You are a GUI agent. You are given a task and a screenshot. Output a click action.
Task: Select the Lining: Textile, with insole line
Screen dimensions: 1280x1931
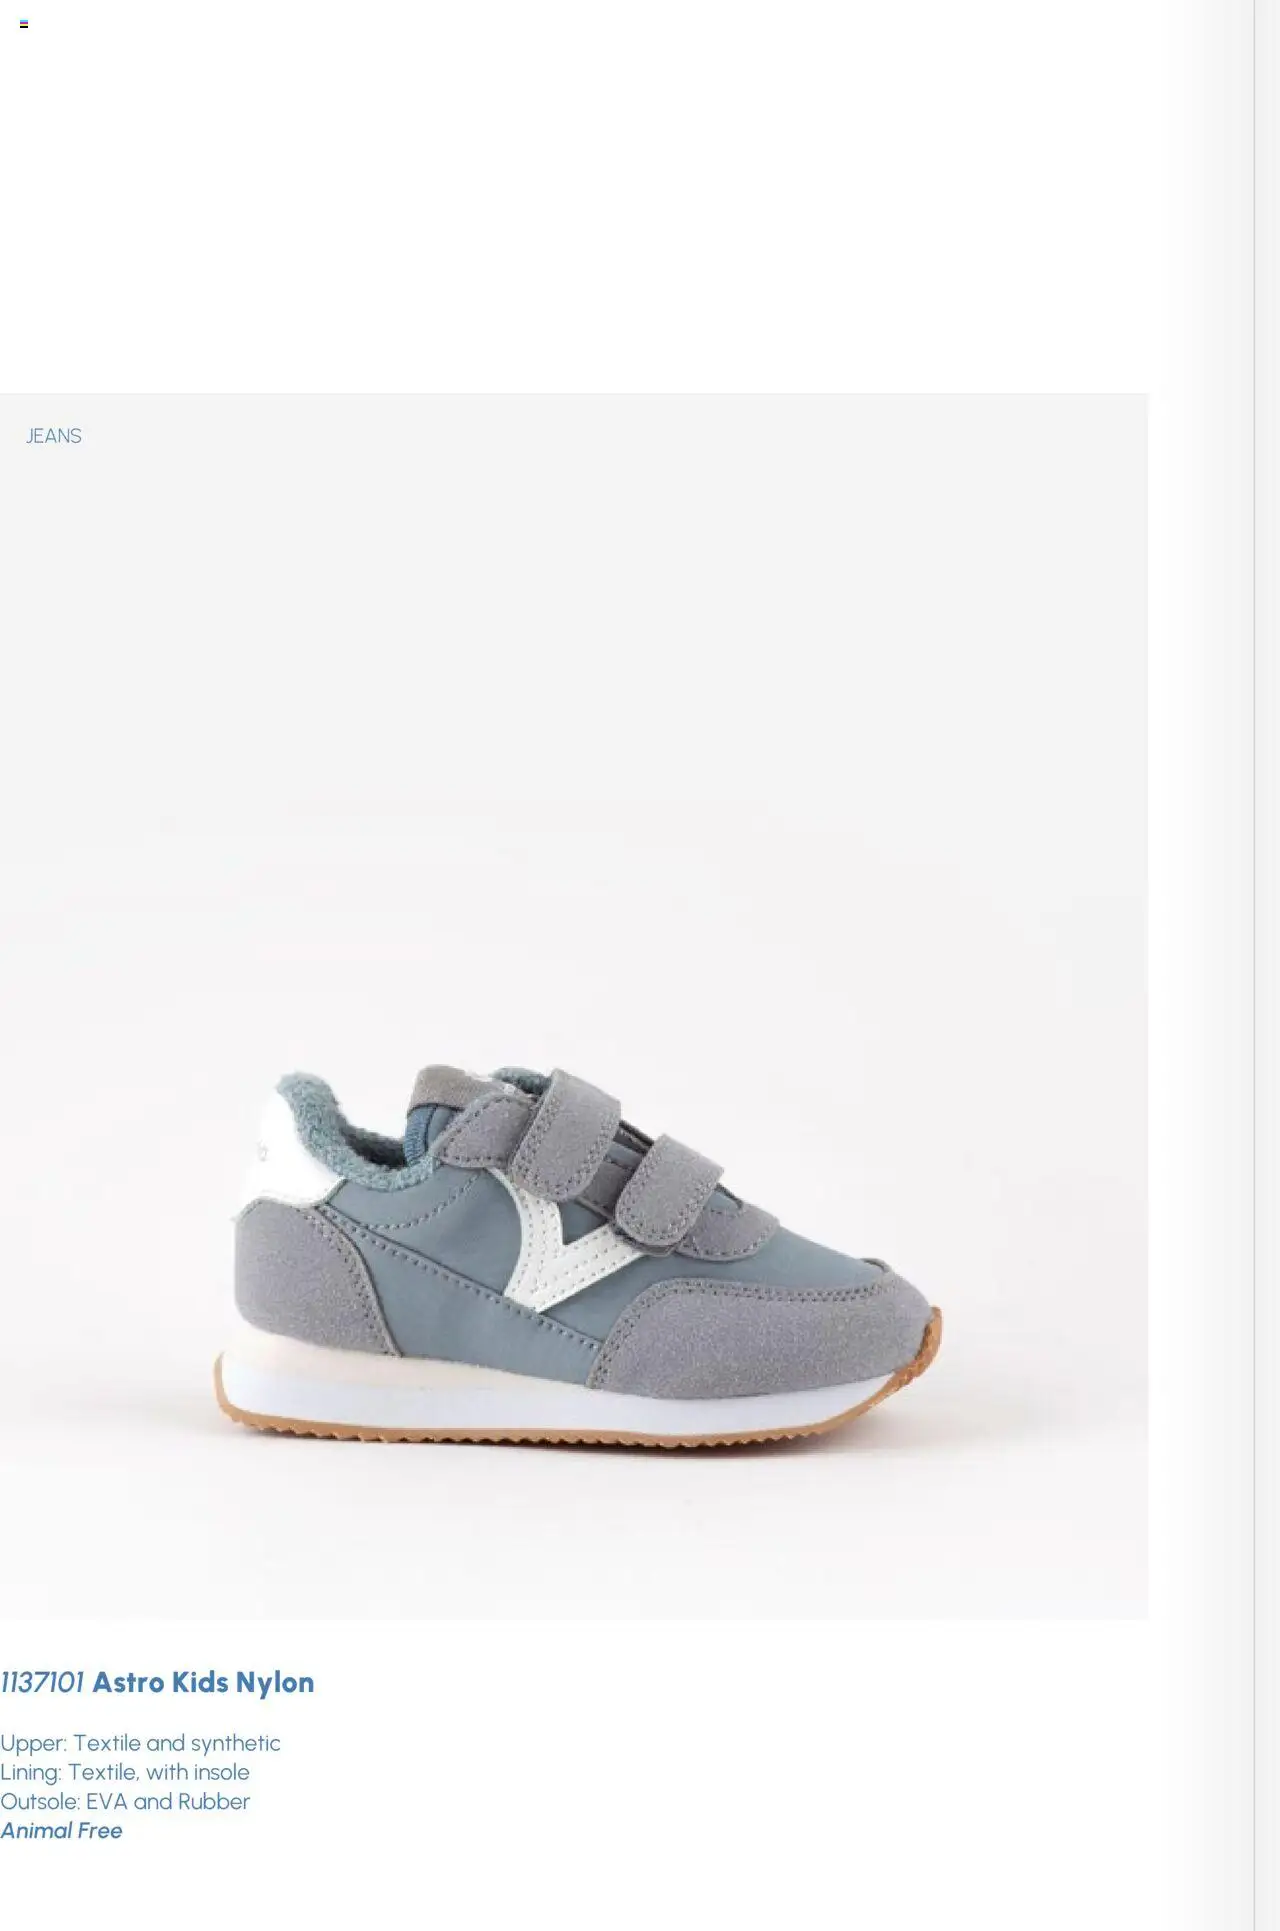[x=125, y=1772]
